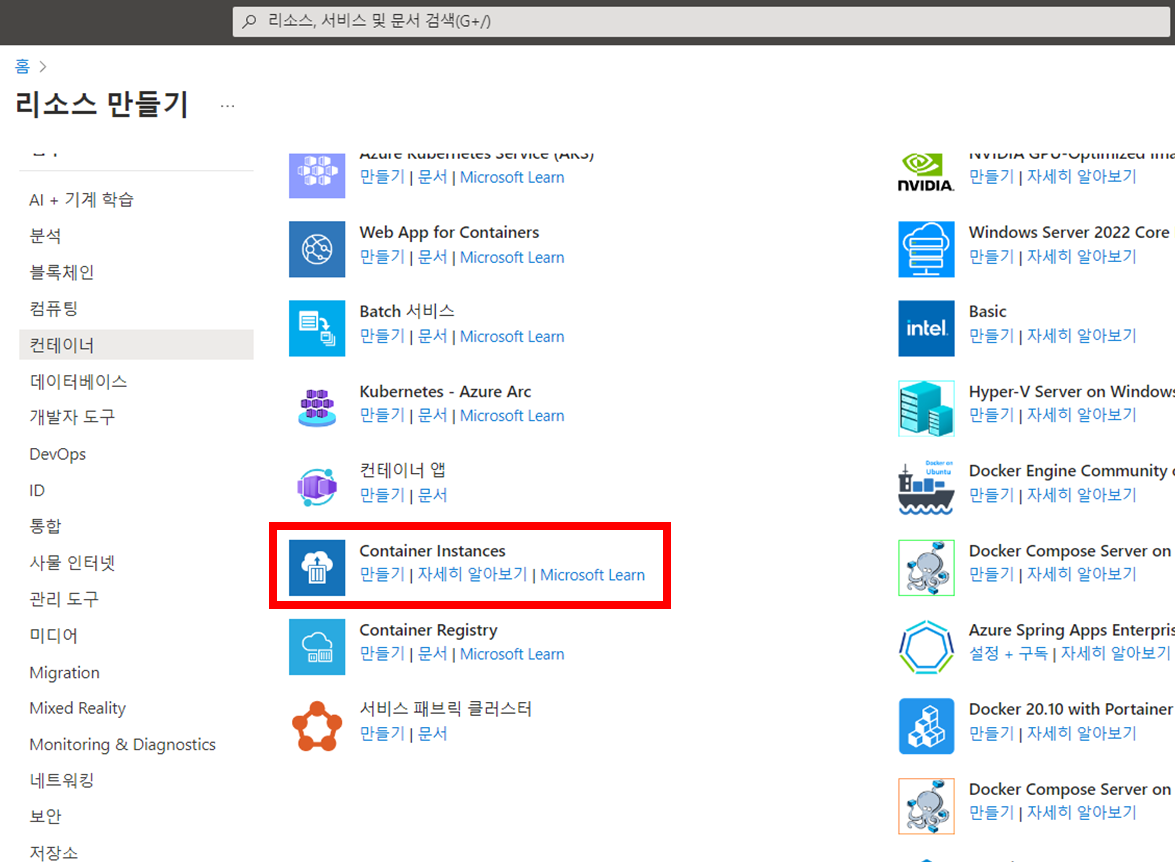Screen dimensions: 1175x862
Task: Click the Web App for Containers icon
Action: click(x=317, y=249)
